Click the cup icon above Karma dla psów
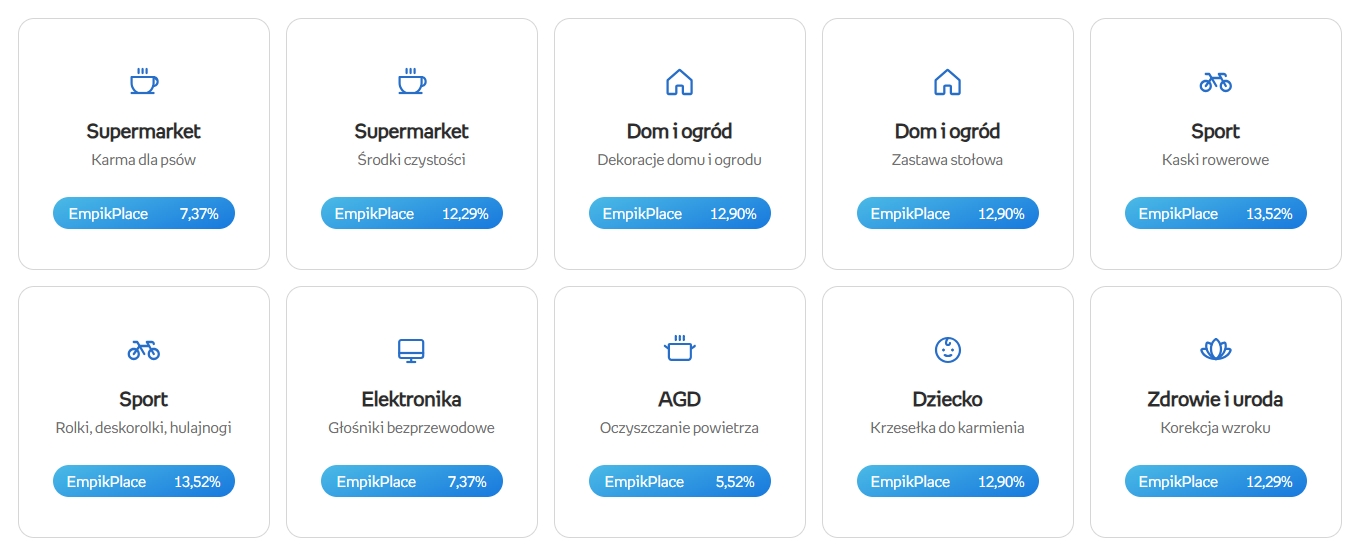1366x560 pixels. coord(144,81)
